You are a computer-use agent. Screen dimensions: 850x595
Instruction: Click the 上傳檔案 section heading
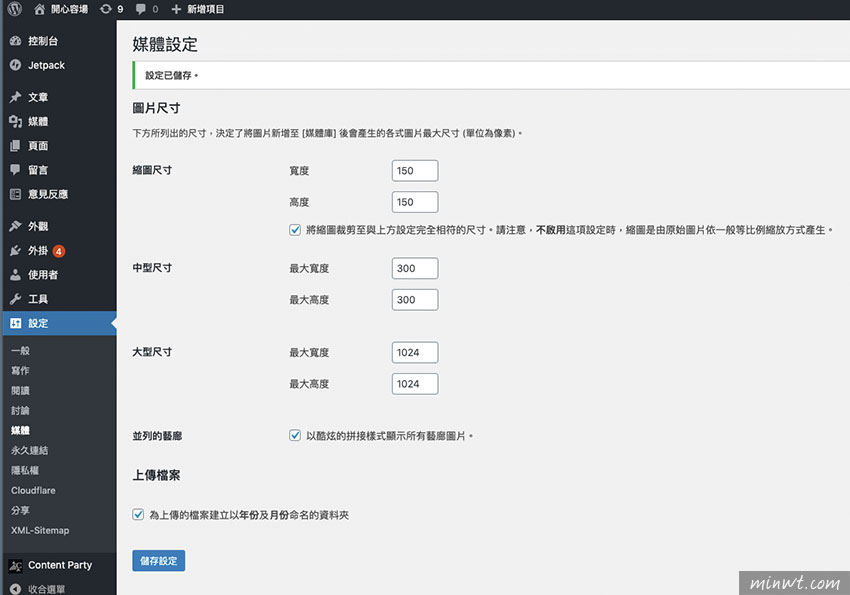pos(156,475)
